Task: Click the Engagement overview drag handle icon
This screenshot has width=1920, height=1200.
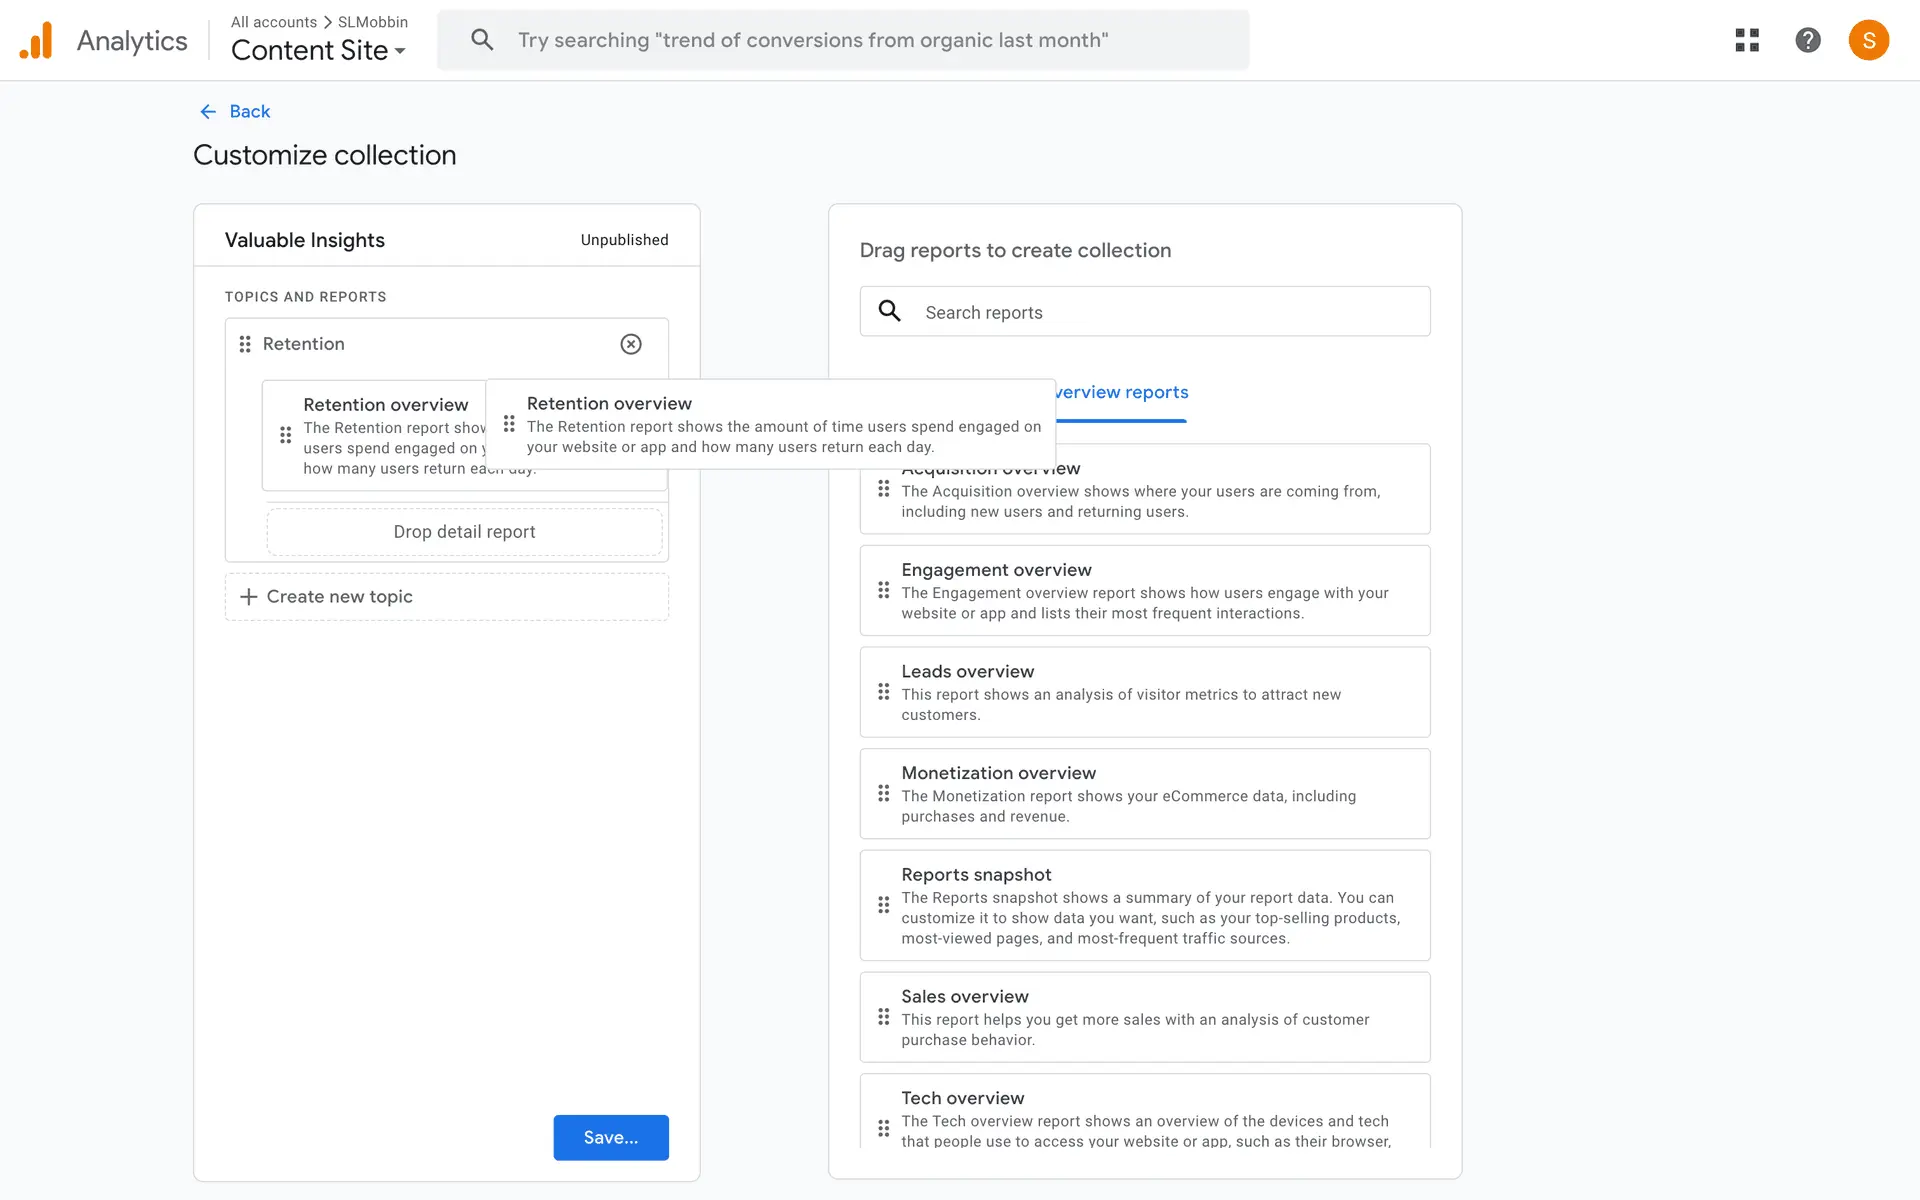Action: pyautogui.click(x=883, y=591)
